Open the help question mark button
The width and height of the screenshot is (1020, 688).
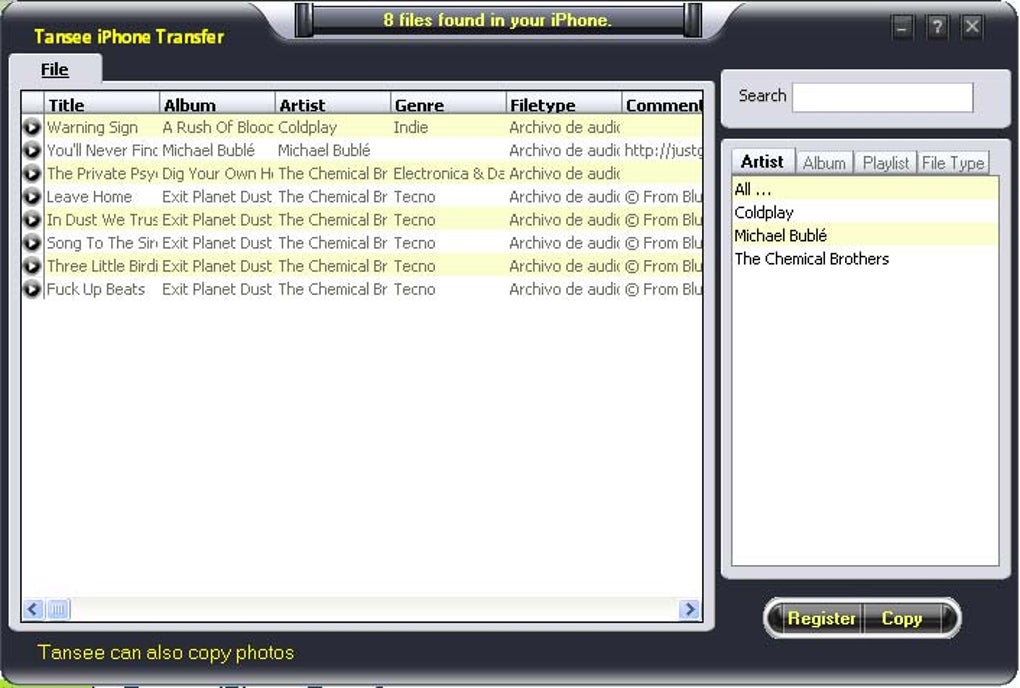coord(937,27)
